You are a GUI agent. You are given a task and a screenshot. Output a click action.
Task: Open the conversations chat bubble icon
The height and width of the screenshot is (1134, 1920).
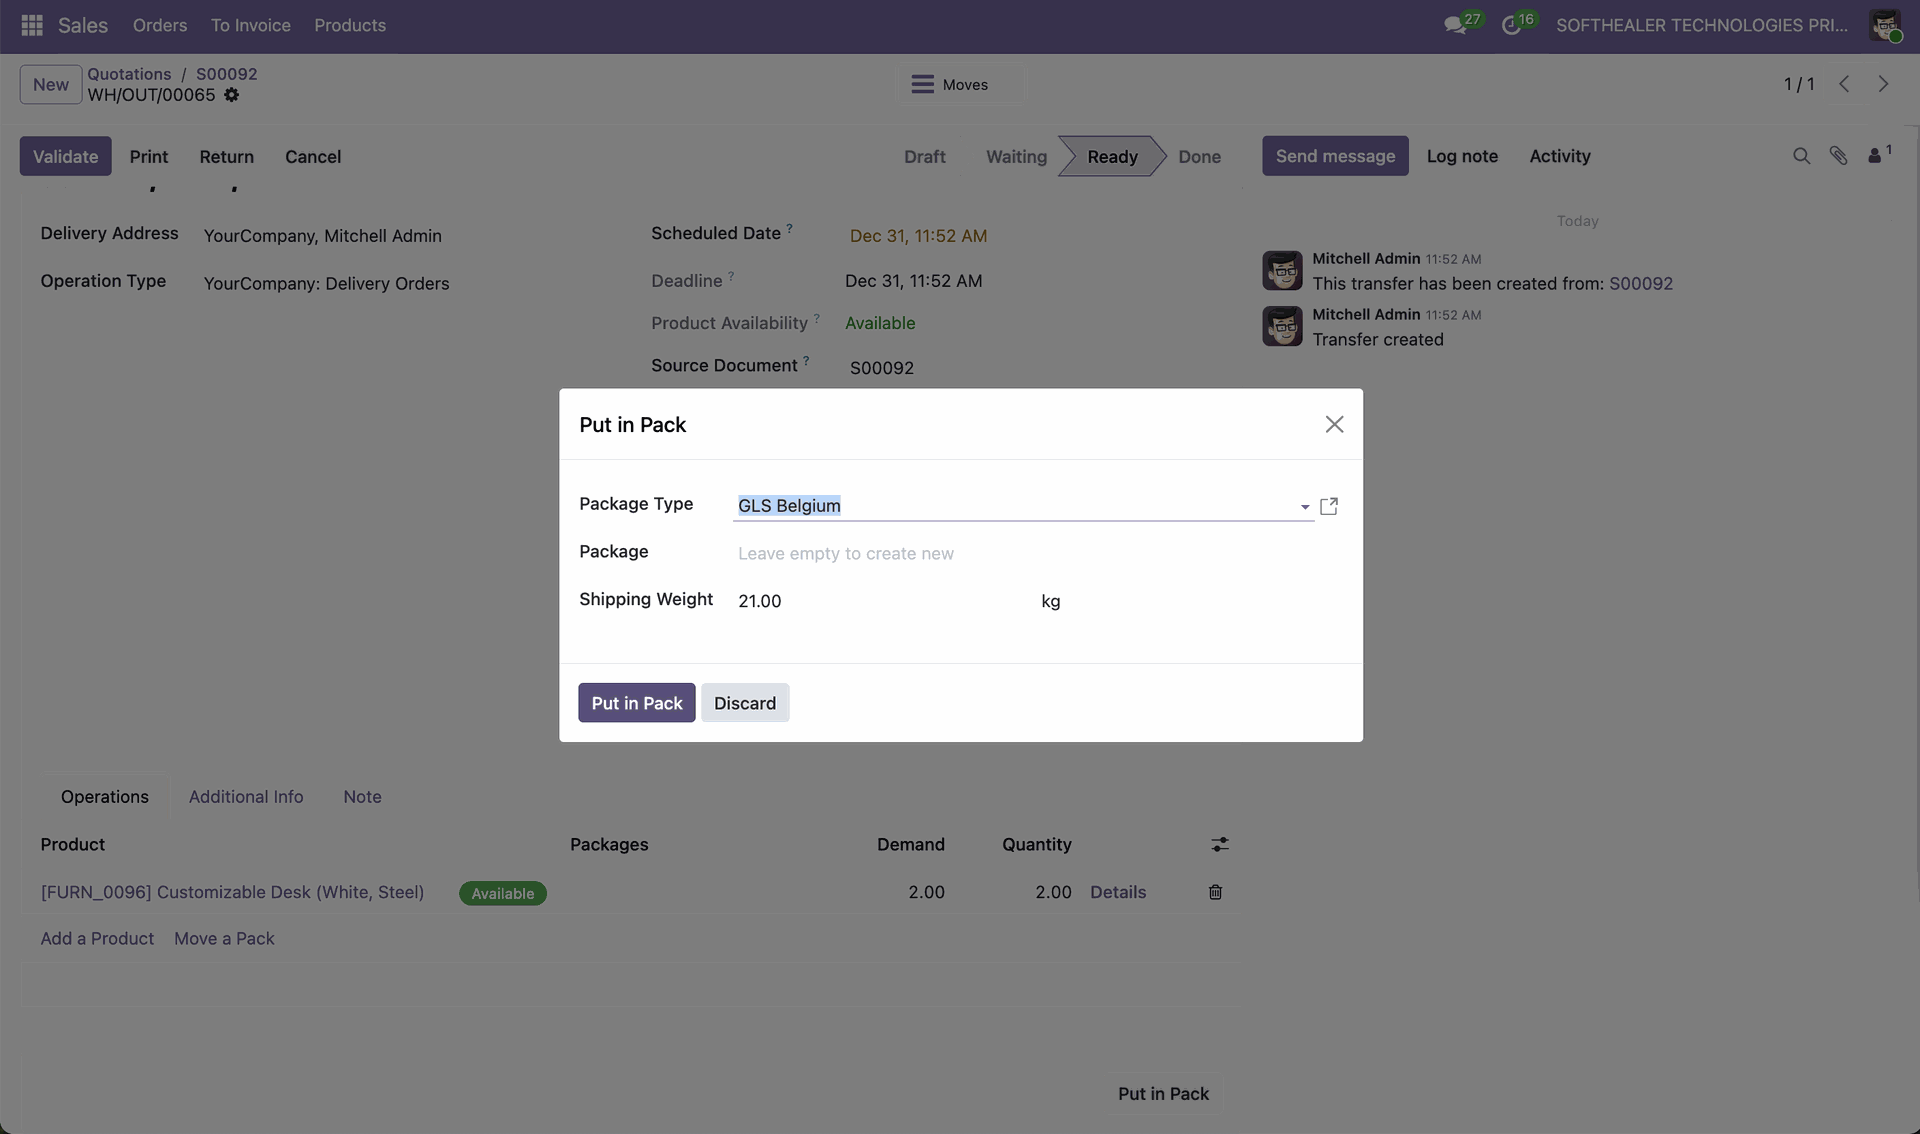(1455, 25)
